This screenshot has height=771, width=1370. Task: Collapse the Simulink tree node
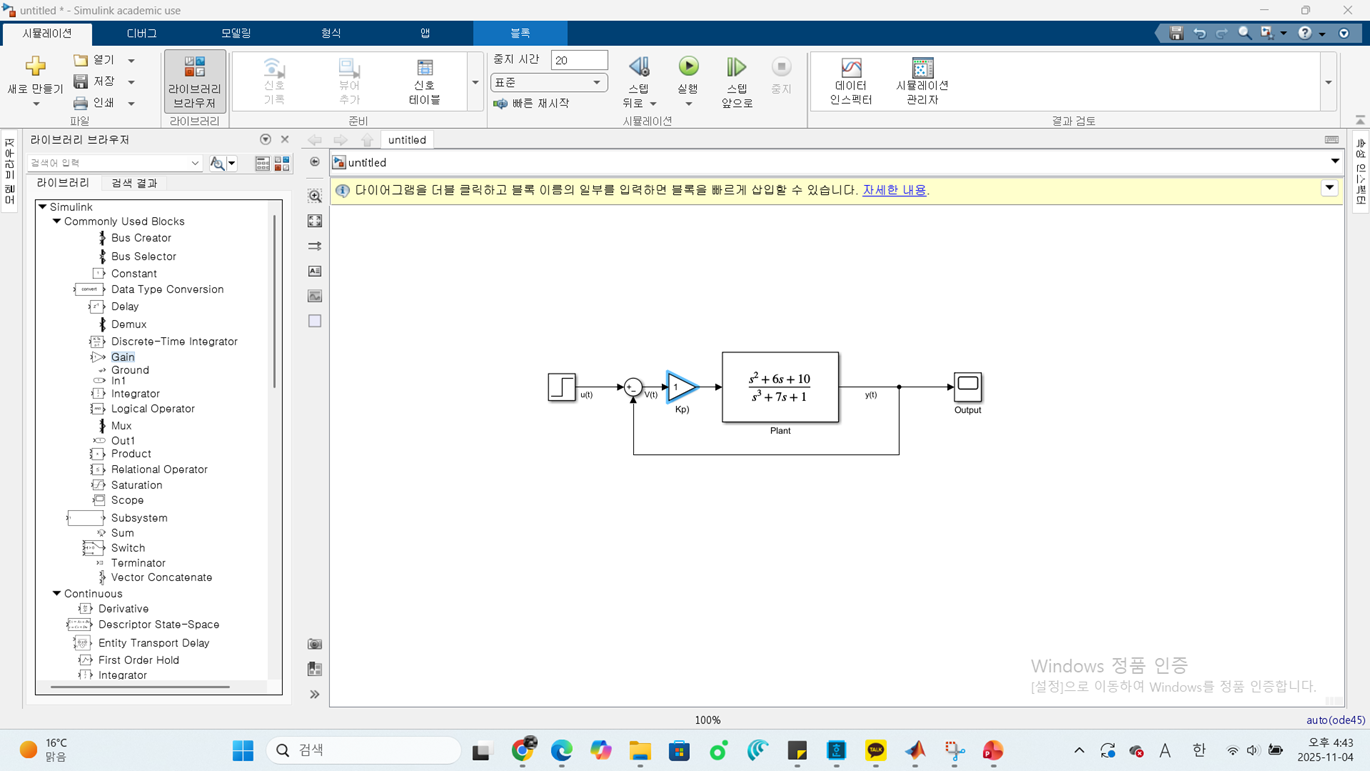pos(43,207)
